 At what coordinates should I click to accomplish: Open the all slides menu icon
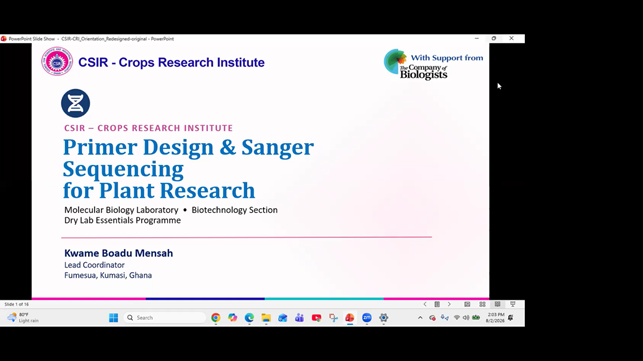pyautogui.click(x=437, y=304)
